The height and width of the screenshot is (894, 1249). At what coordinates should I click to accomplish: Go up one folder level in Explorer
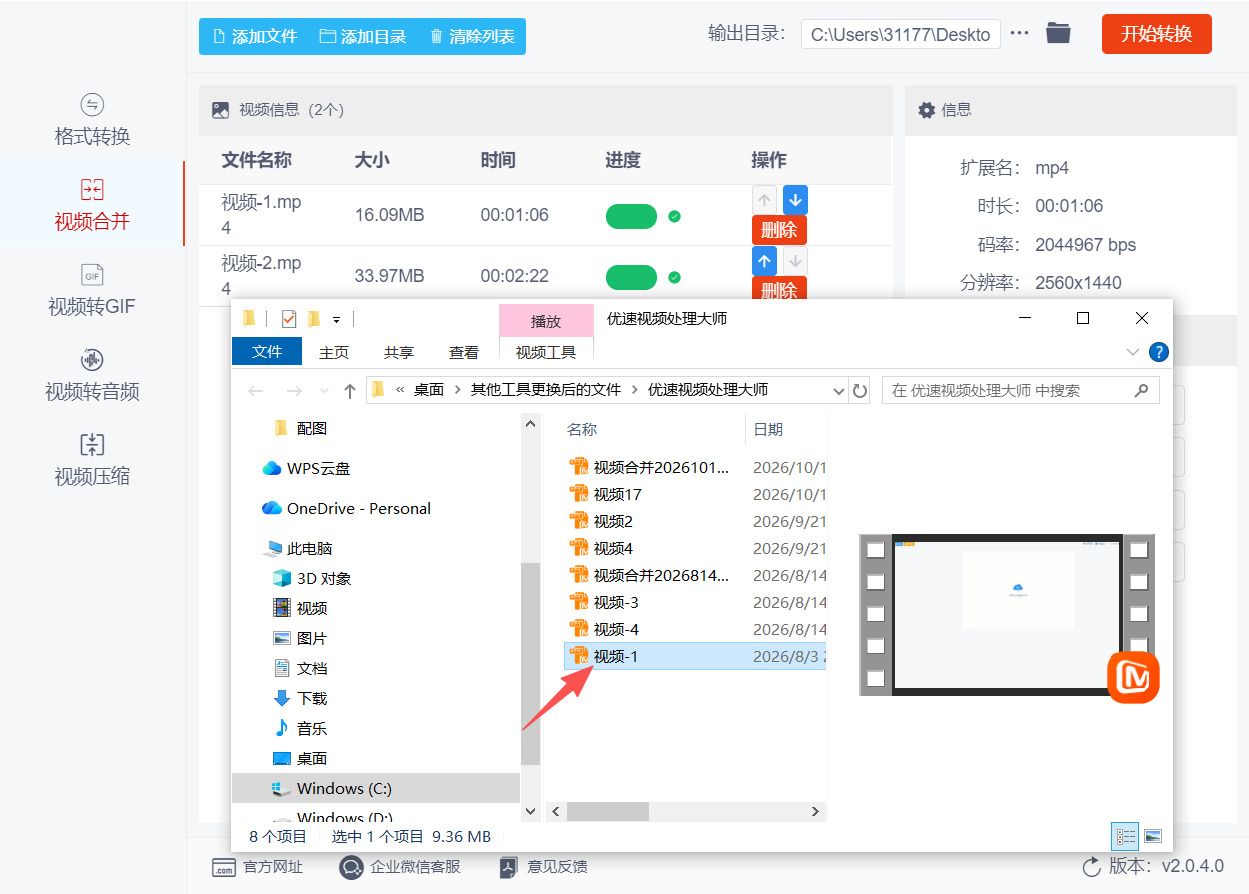(x=349, y=391)
